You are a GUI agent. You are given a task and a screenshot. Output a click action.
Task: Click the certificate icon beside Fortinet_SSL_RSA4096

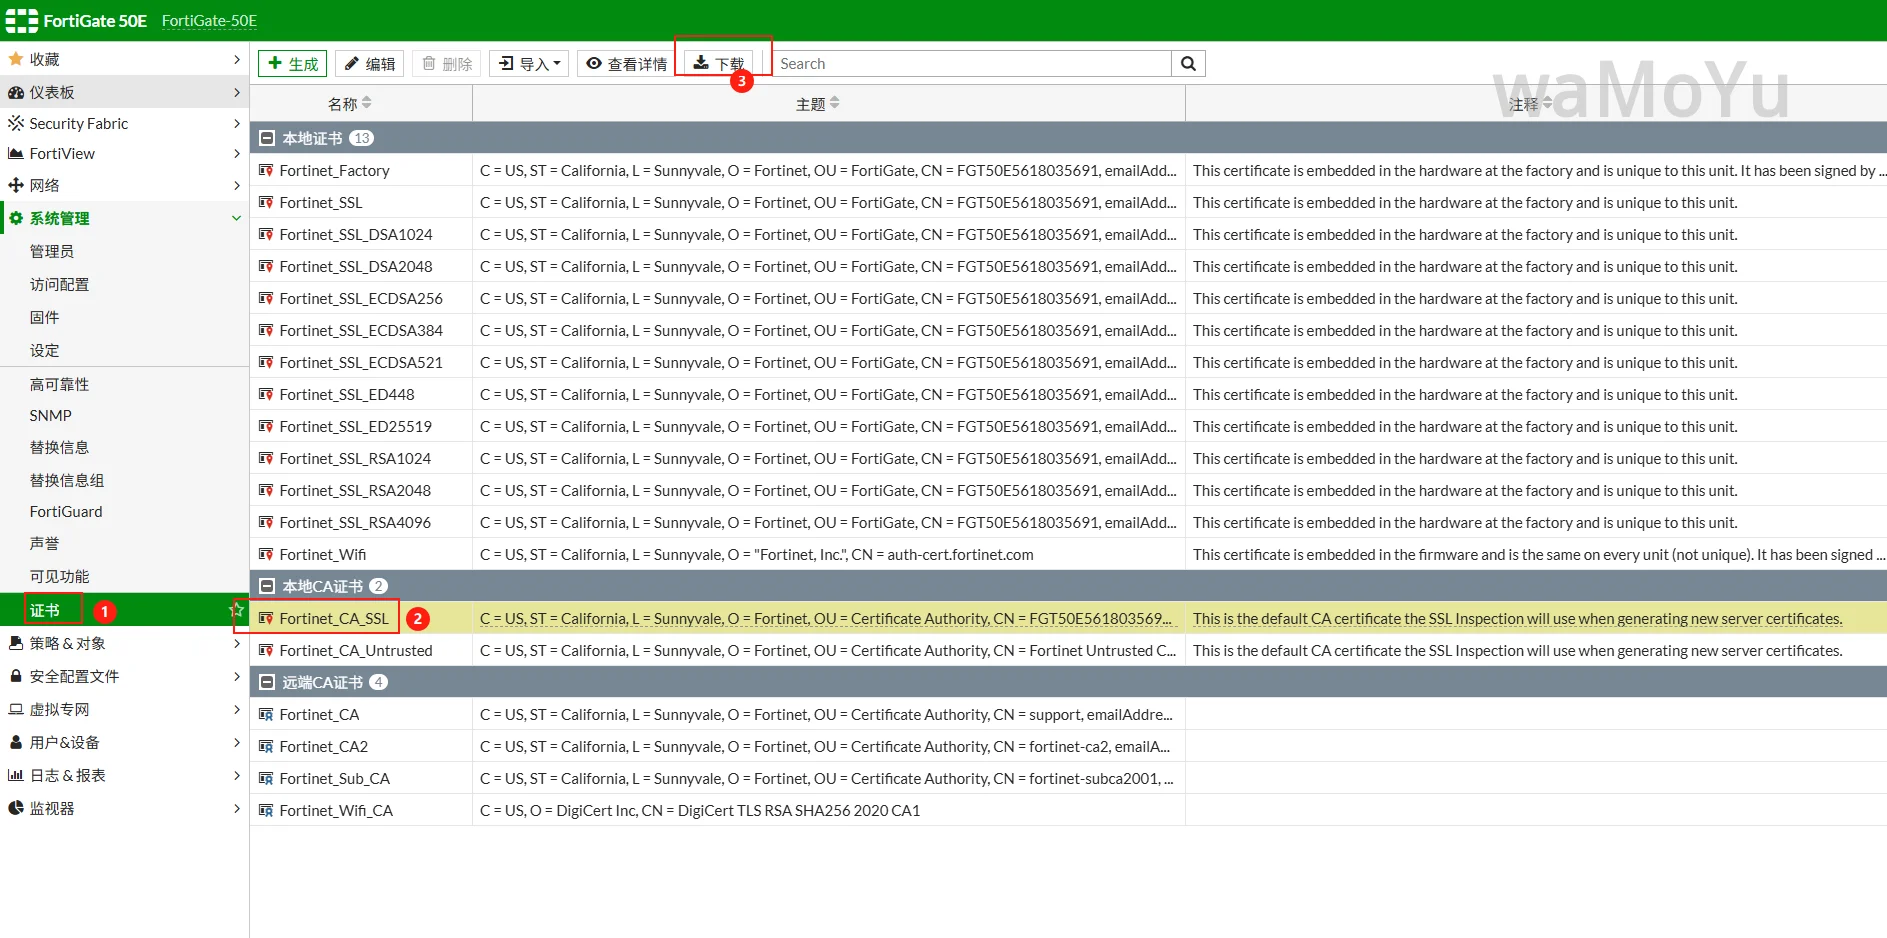tap(266, 522)
